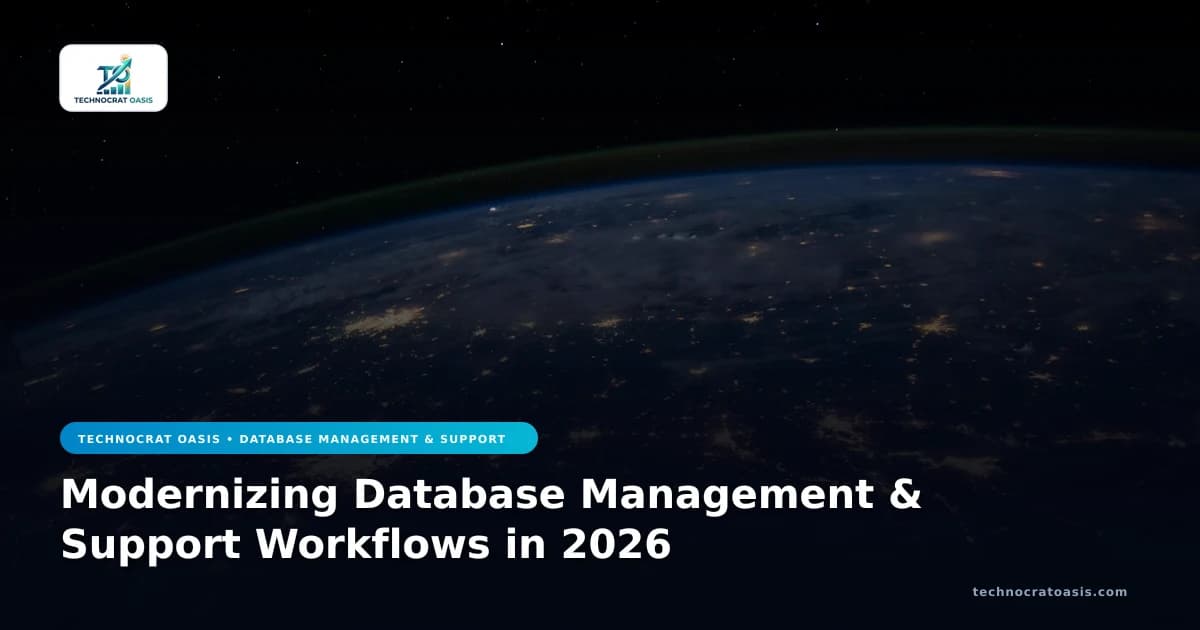Click the Technocrat Oasis logo
Image resolution: width=1200 pixels, height=630 pixels.
(113, 78)
